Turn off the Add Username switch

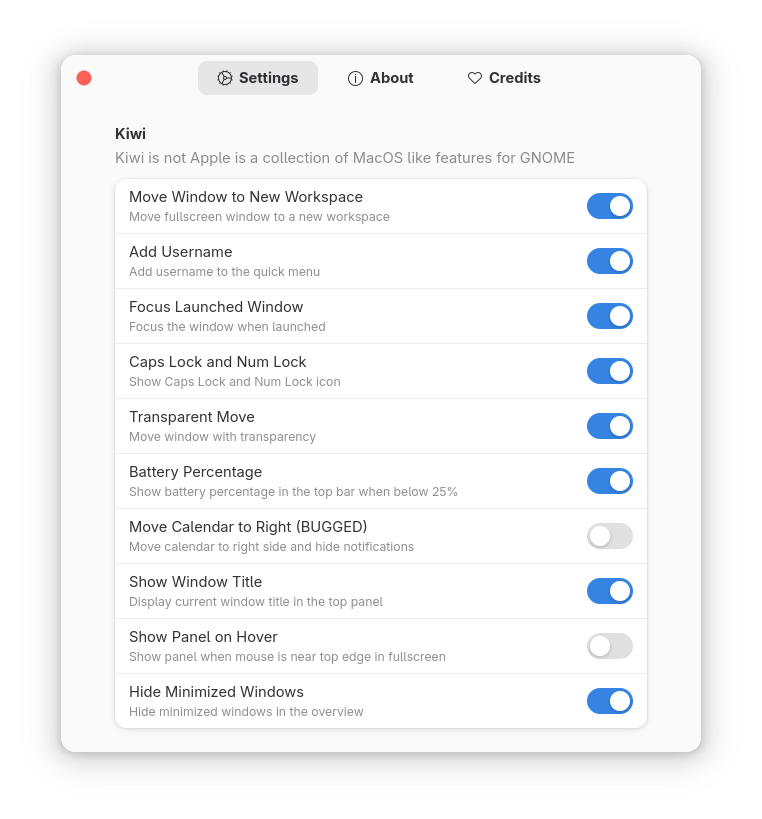coord(609,261)
